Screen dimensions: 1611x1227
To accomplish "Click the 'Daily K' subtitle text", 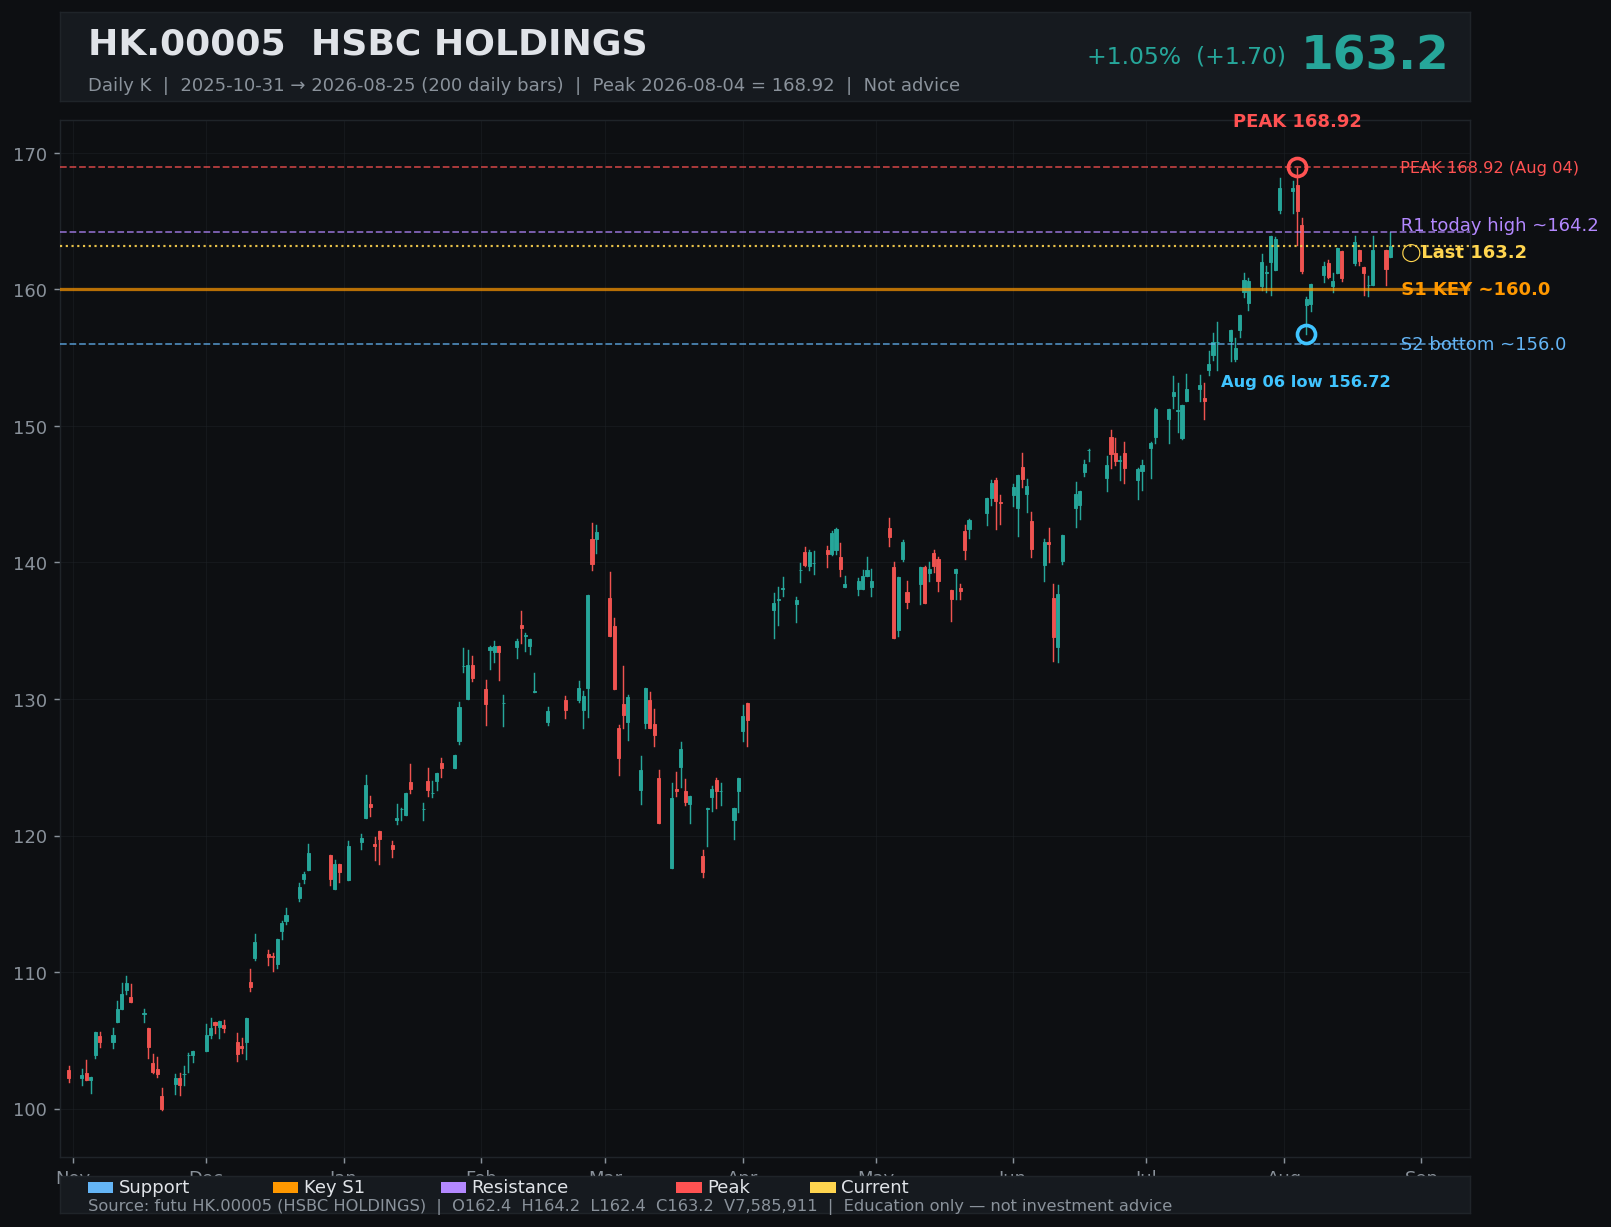I will pyautogui.click(x=119, y=85).
